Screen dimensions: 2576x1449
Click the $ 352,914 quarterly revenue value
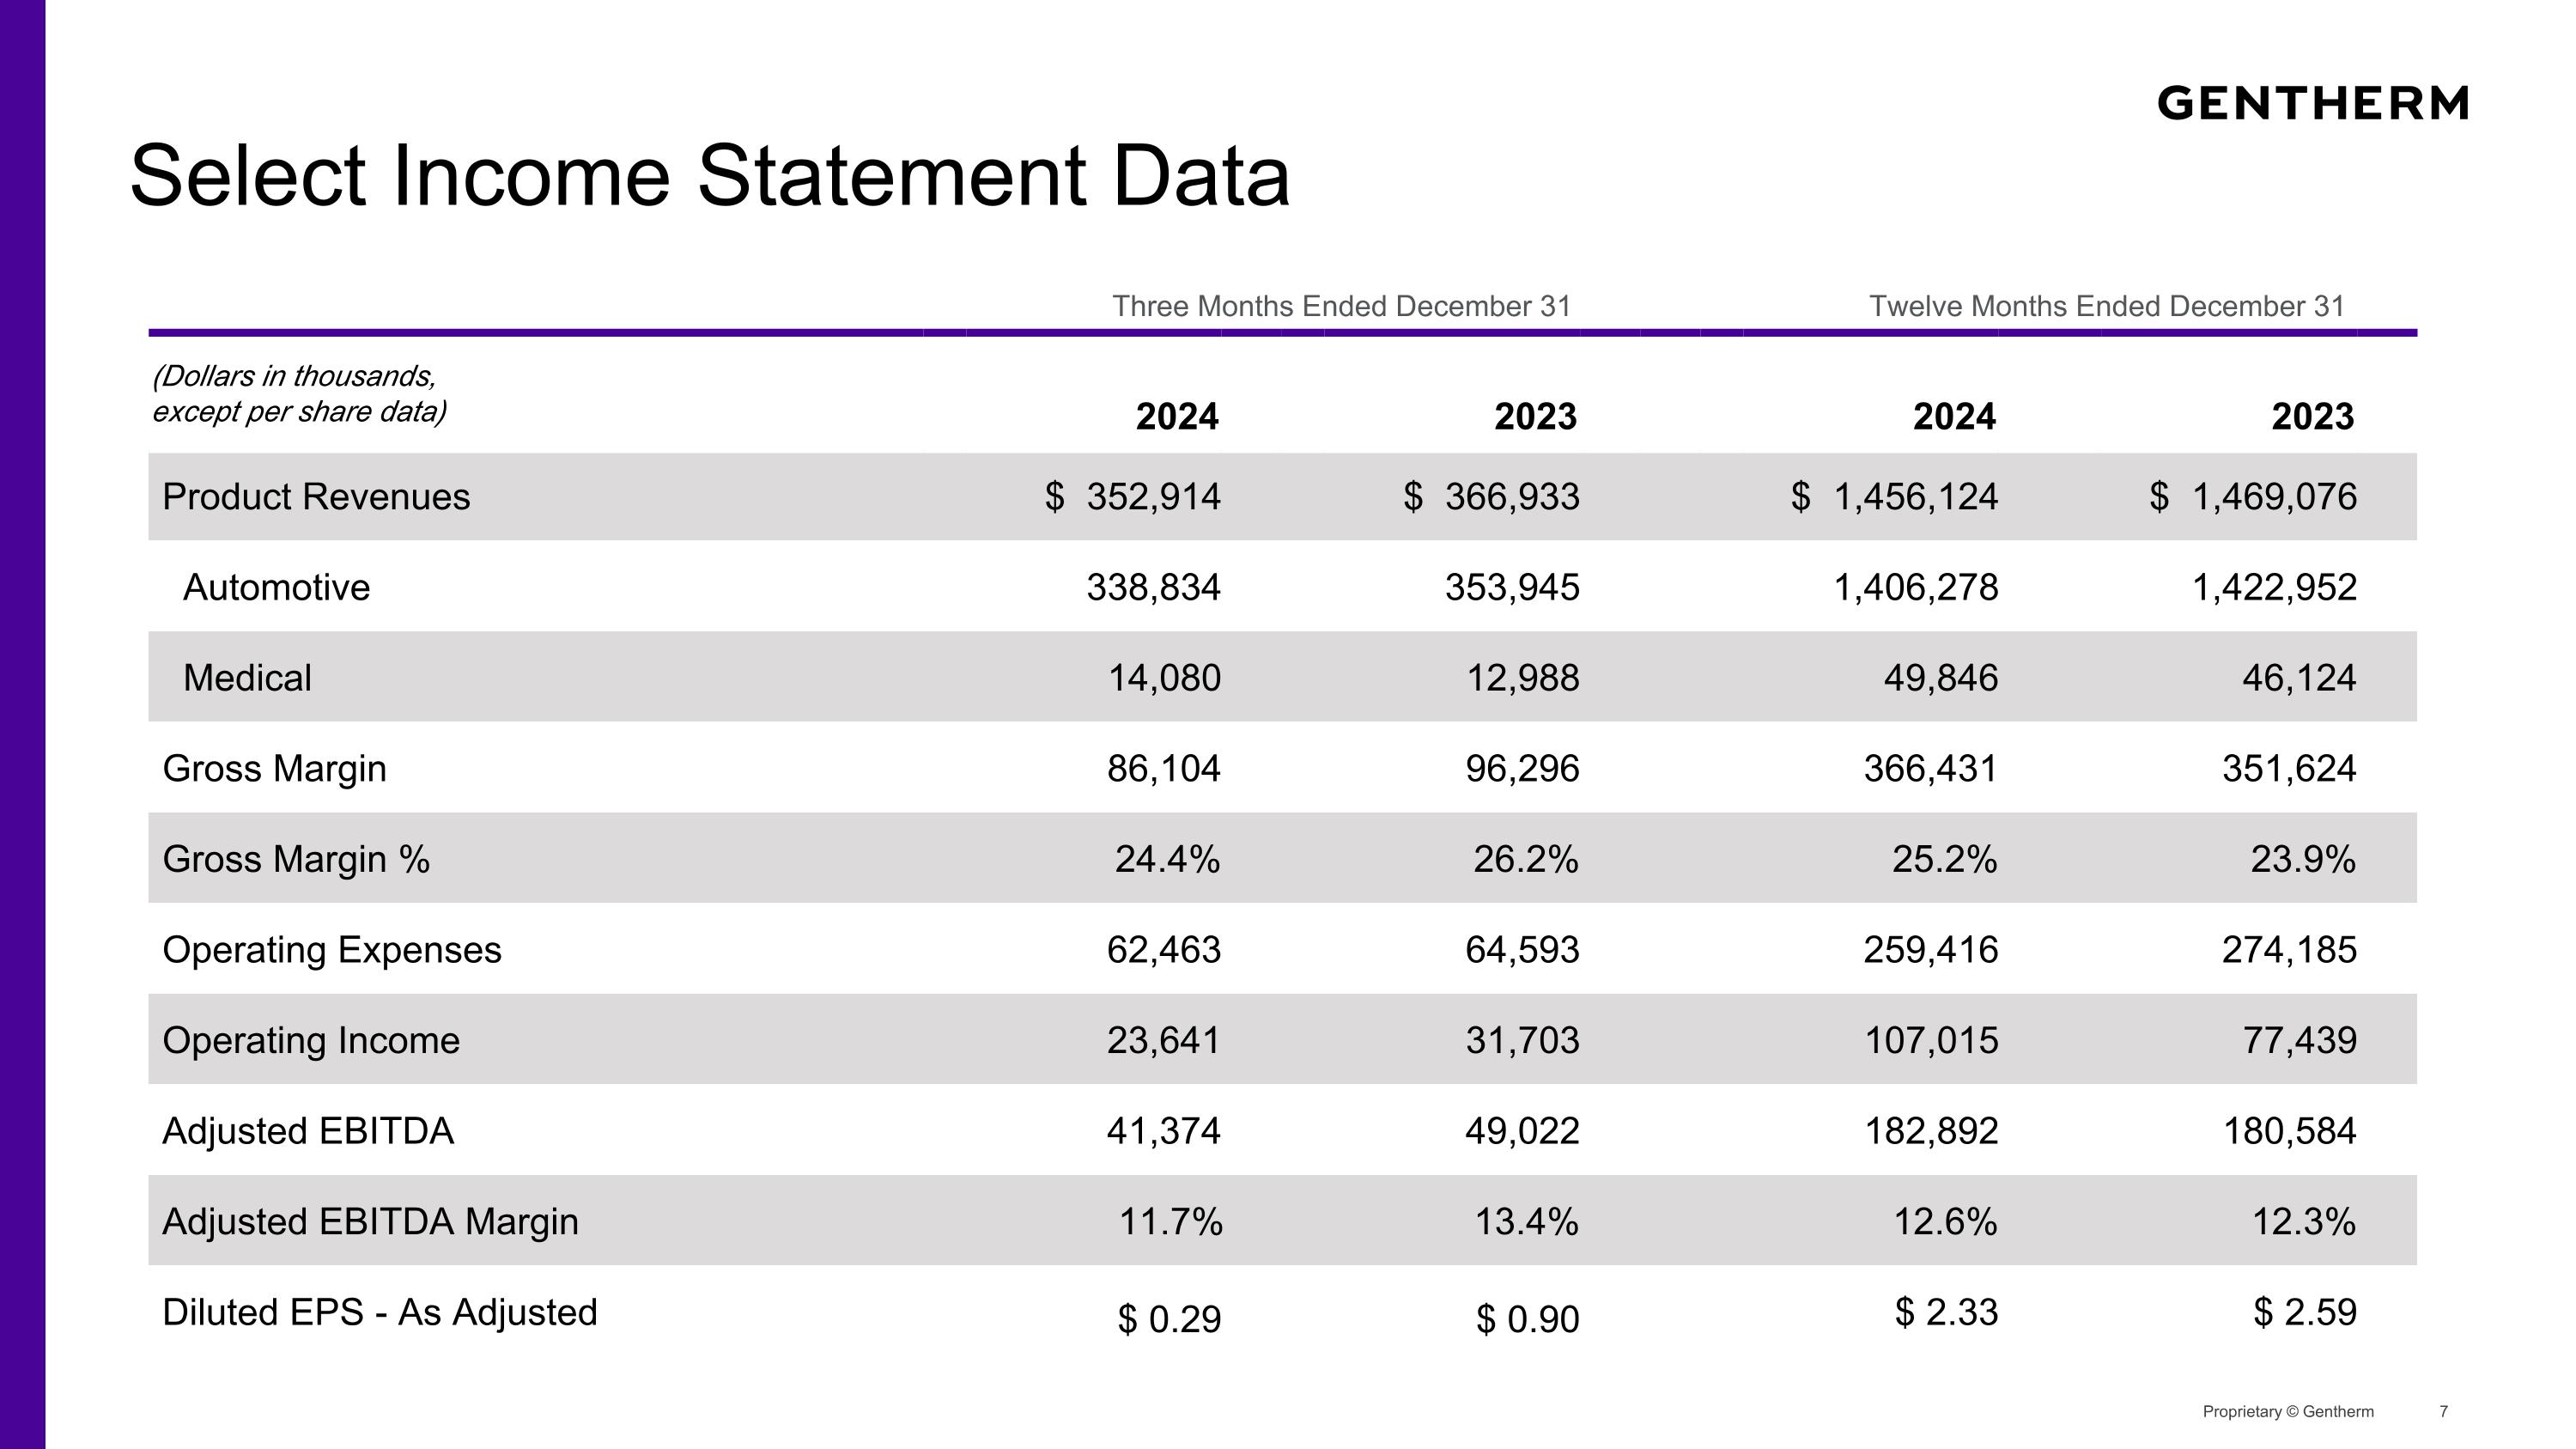1133,497
